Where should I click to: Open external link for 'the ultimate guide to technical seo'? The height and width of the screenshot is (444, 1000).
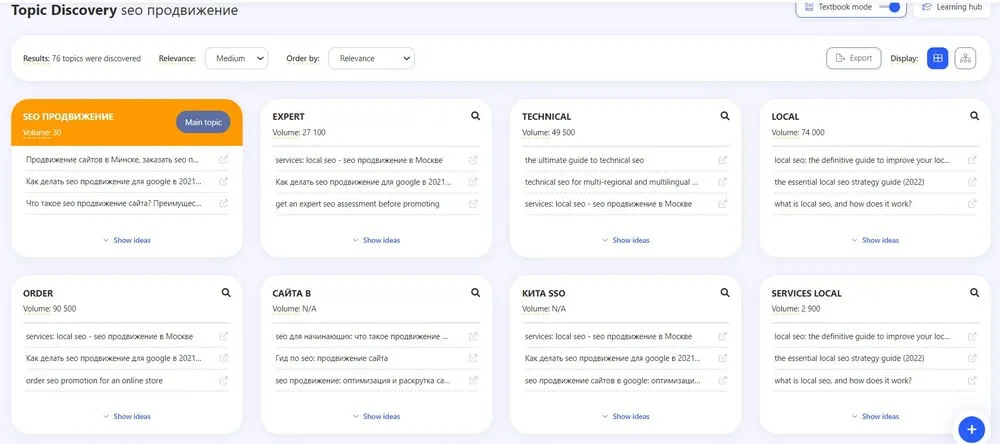tap(723, 160)
